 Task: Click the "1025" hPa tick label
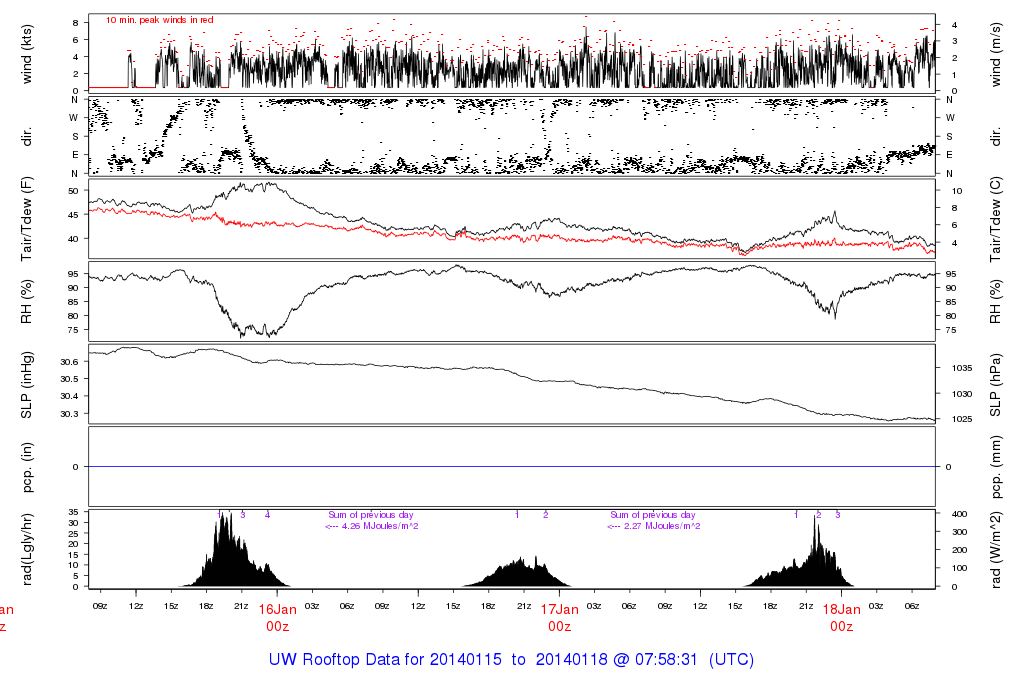coord(962,419)
